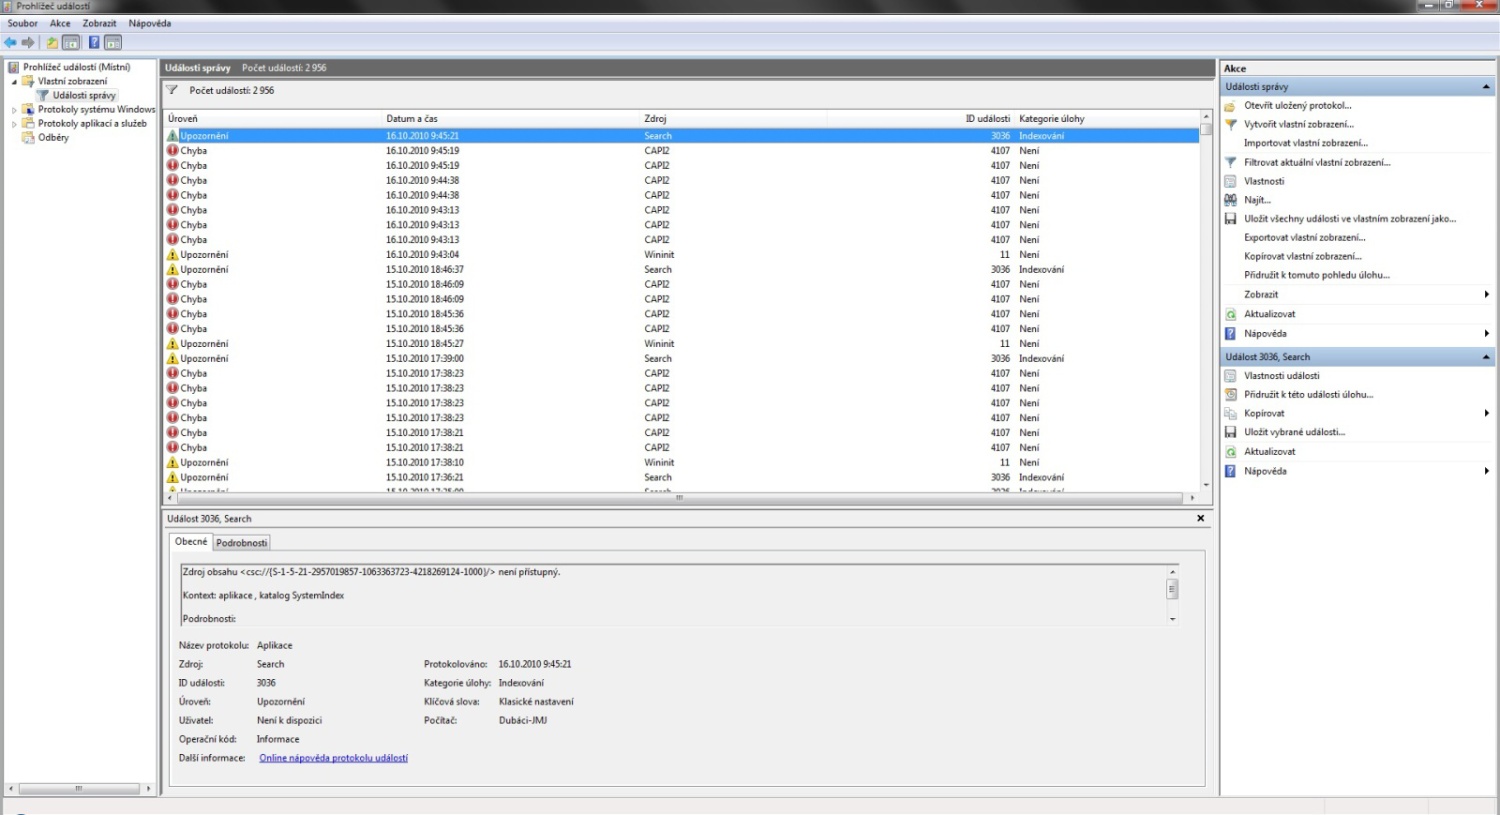The width and height of the screenshot is (1500, 815).
Task: Click Aktualizovat under Událost 3036, Search section
Action: click(1269, 451)
